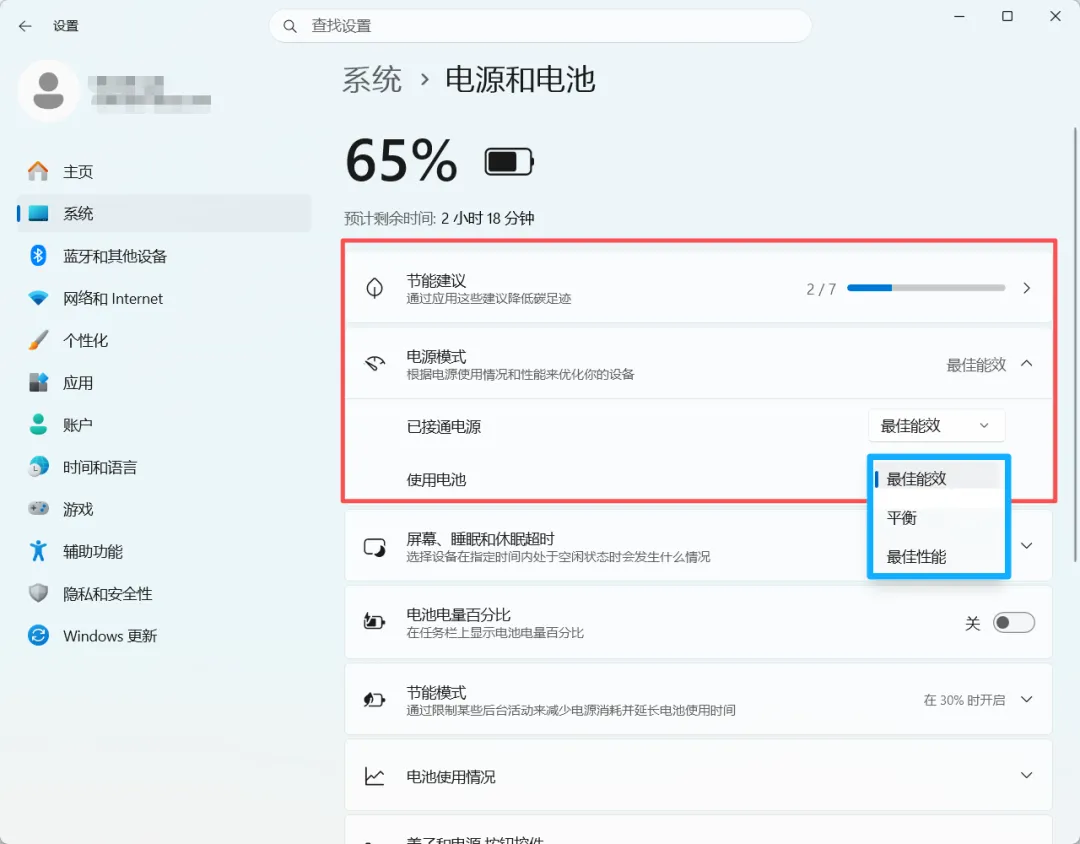
Task: Open the user profile avatar
Action: tap(48, 91)
